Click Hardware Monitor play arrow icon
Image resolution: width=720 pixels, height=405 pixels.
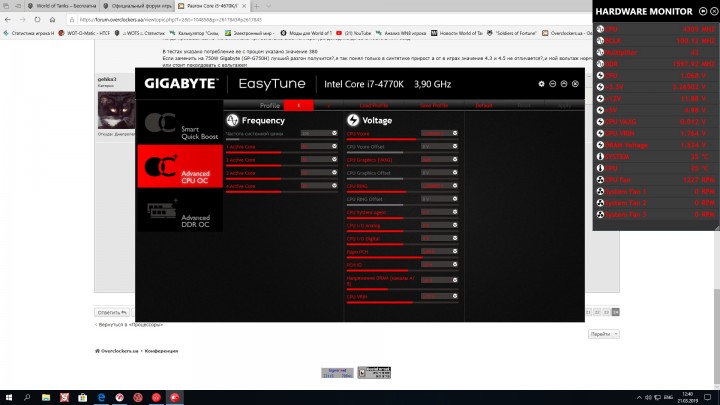[x=703, y=11]
